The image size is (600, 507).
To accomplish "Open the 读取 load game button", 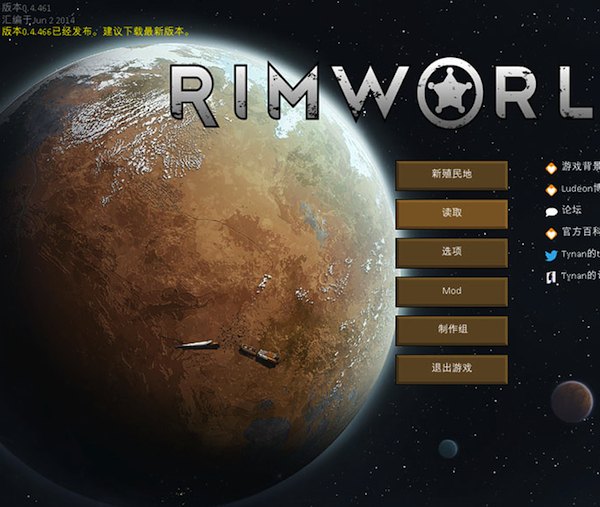I will [x=452, y=214].
